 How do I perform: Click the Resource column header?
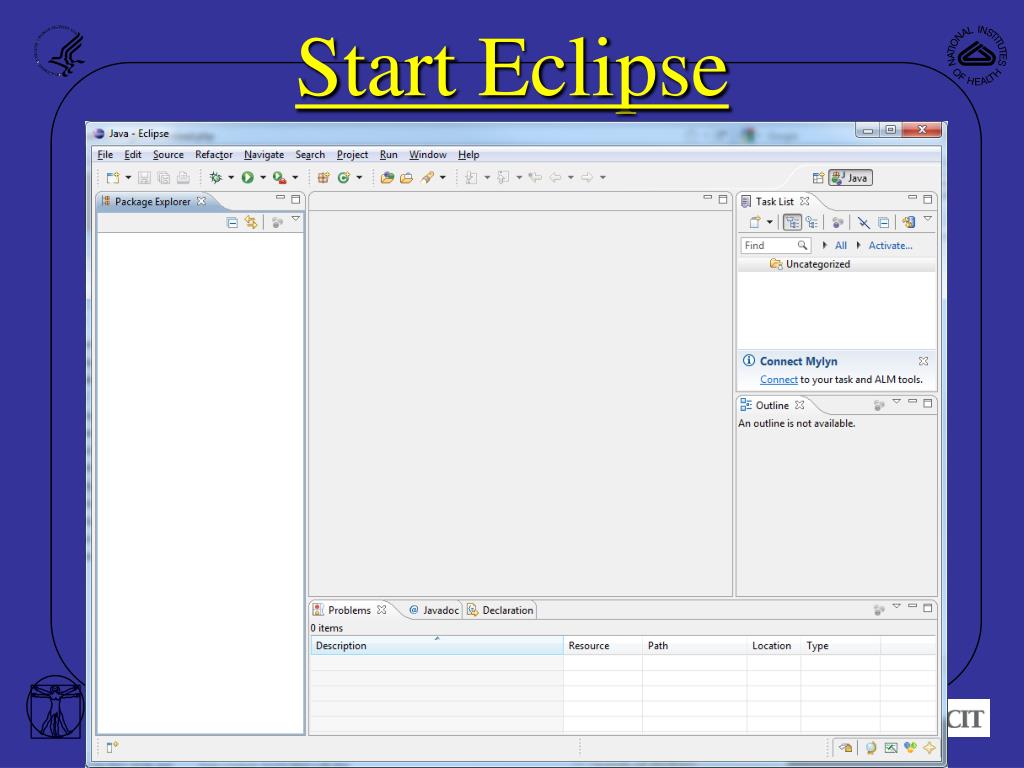[x=603, y=646]
